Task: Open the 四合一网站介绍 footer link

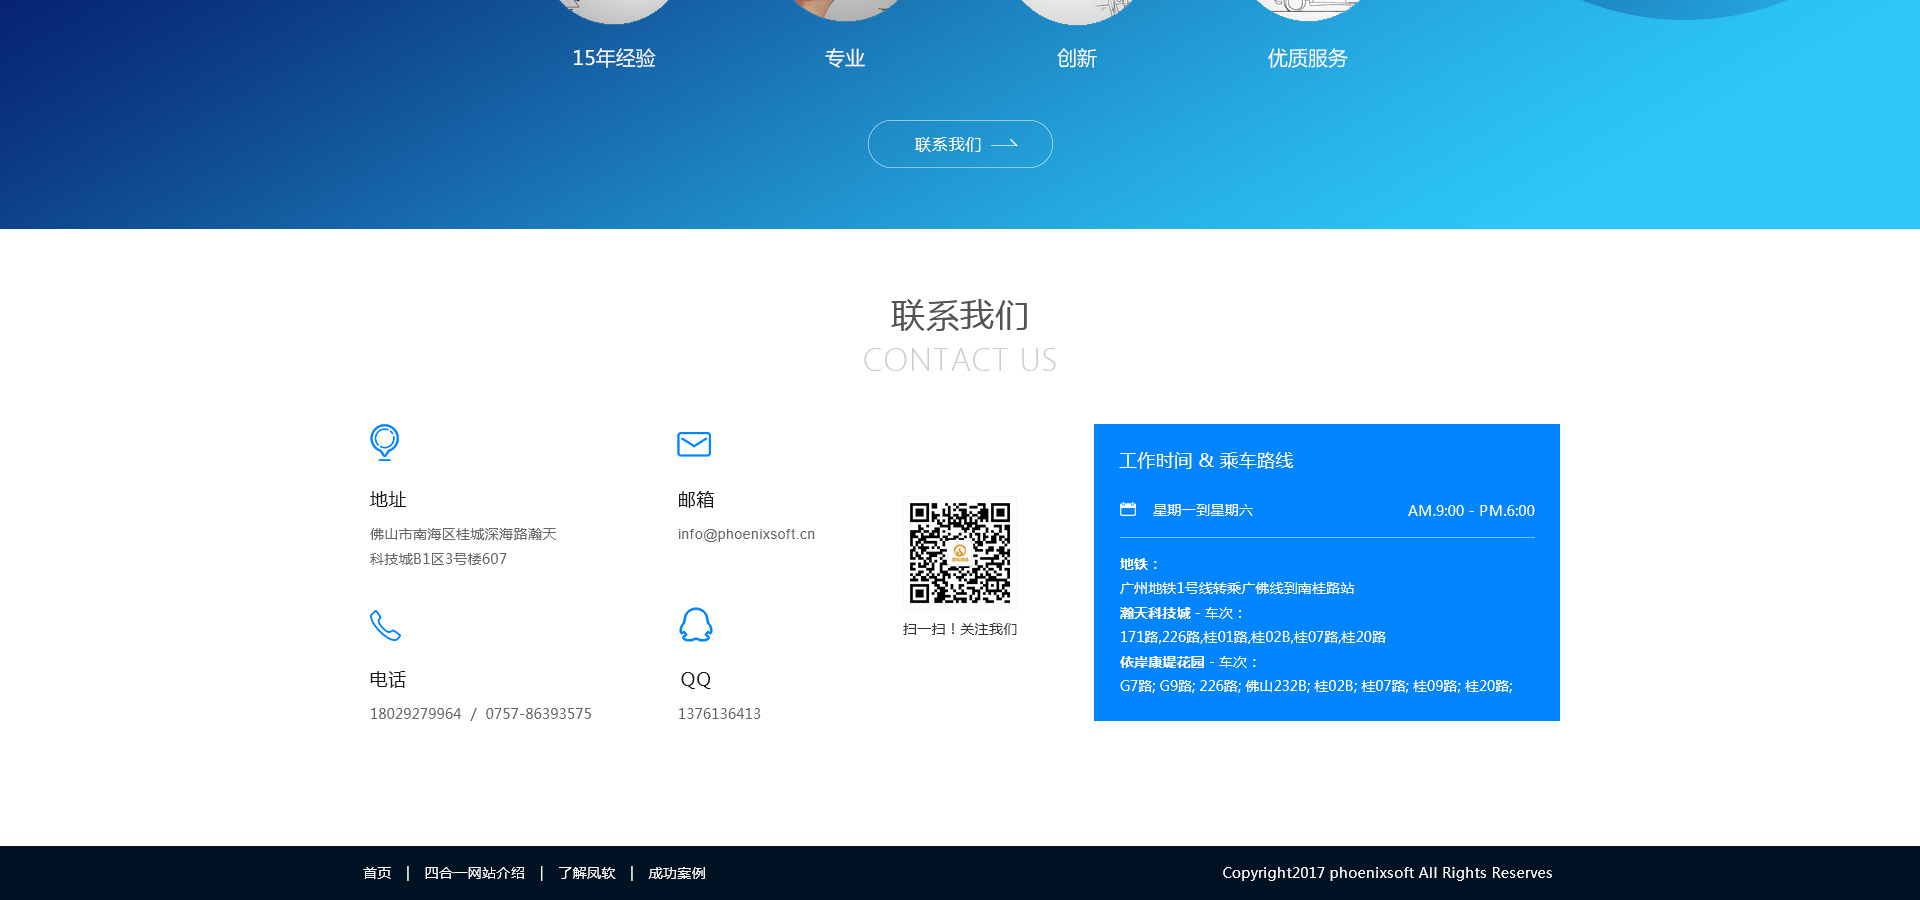Action: [x=474, y=873]
